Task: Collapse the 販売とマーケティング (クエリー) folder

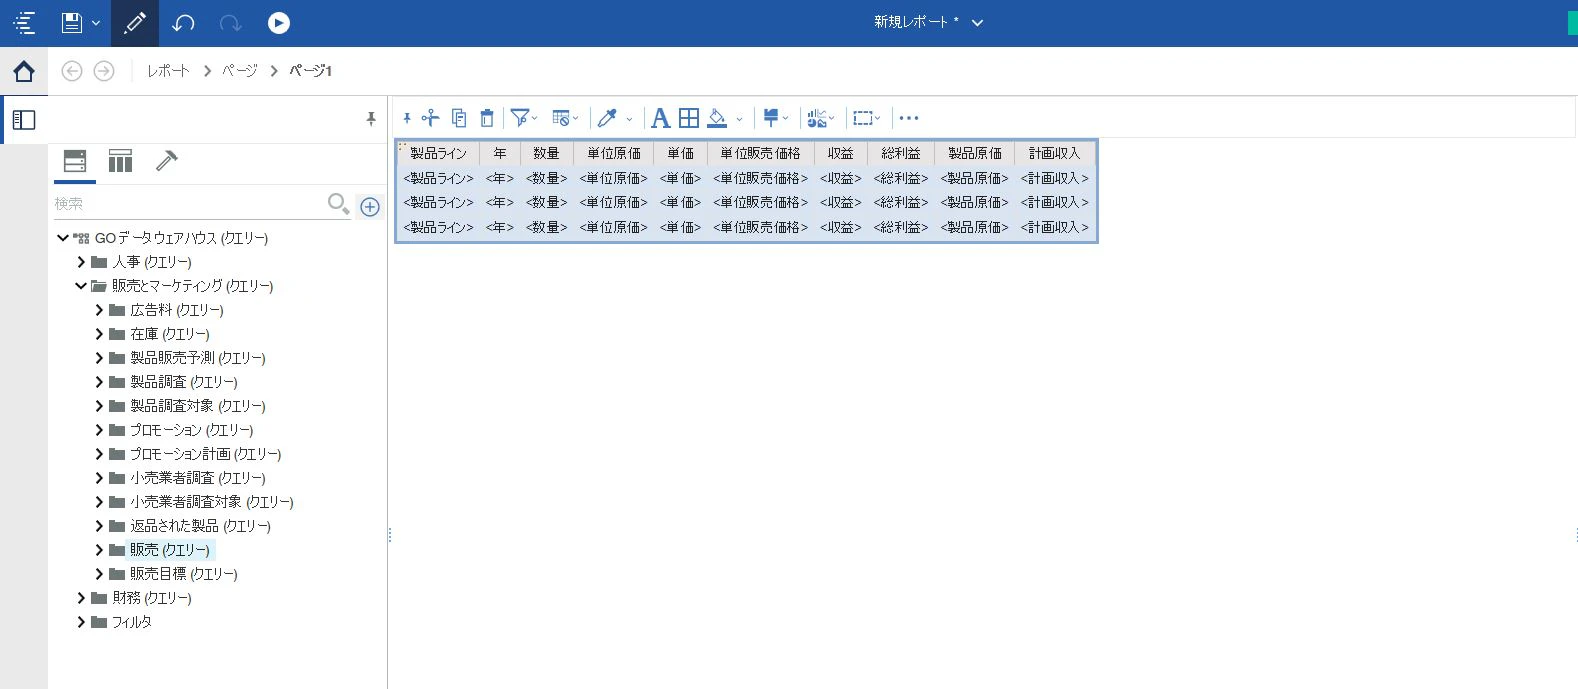Action: point(81,286)
